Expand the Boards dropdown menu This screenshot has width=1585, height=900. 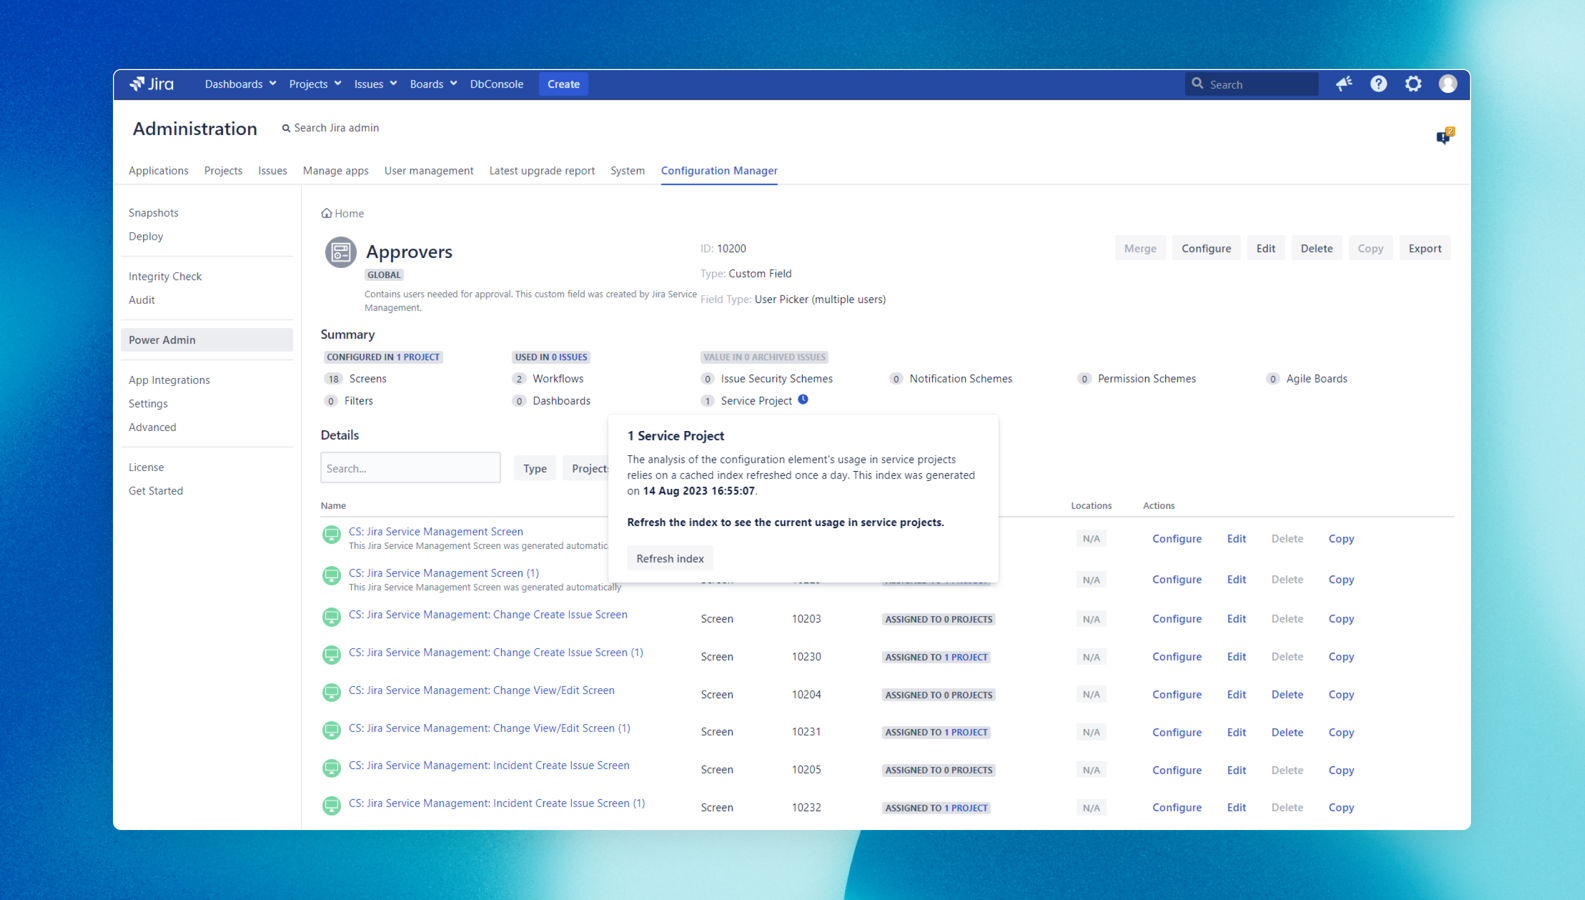[x=433, y=84]
